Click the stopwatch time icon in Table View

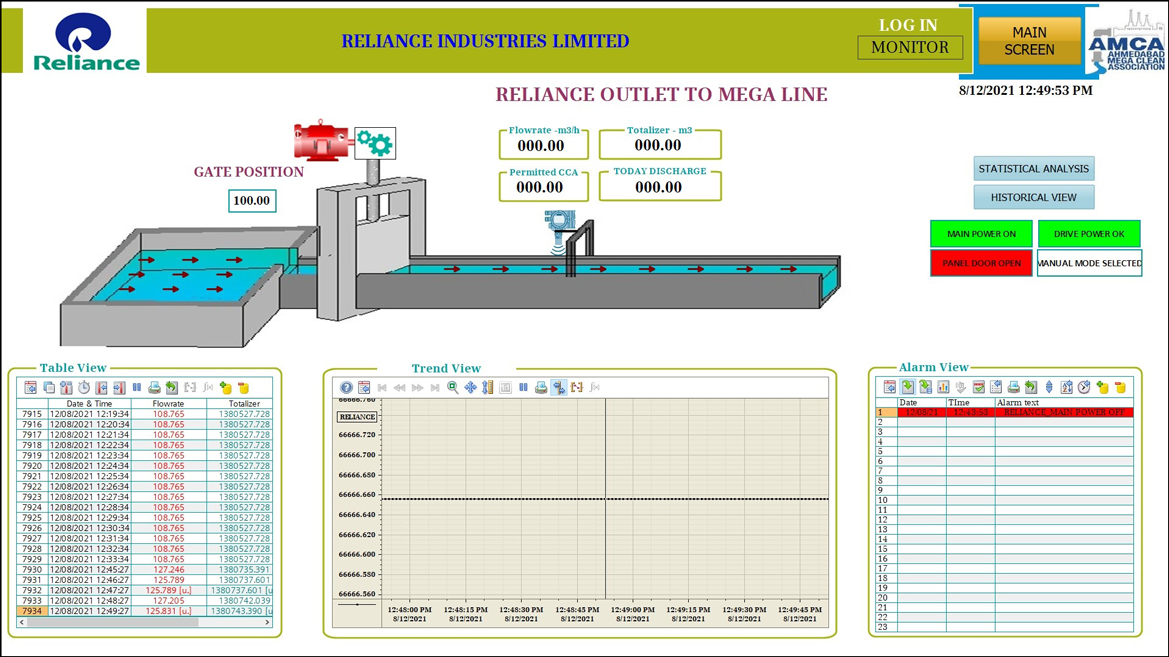point(84,388)
